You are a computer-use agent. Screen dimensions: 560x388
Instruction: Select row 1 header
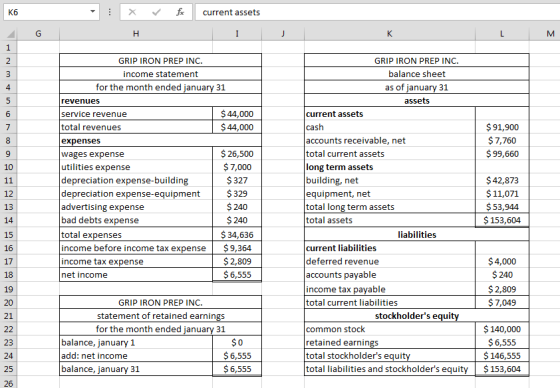tap(9, 47)
